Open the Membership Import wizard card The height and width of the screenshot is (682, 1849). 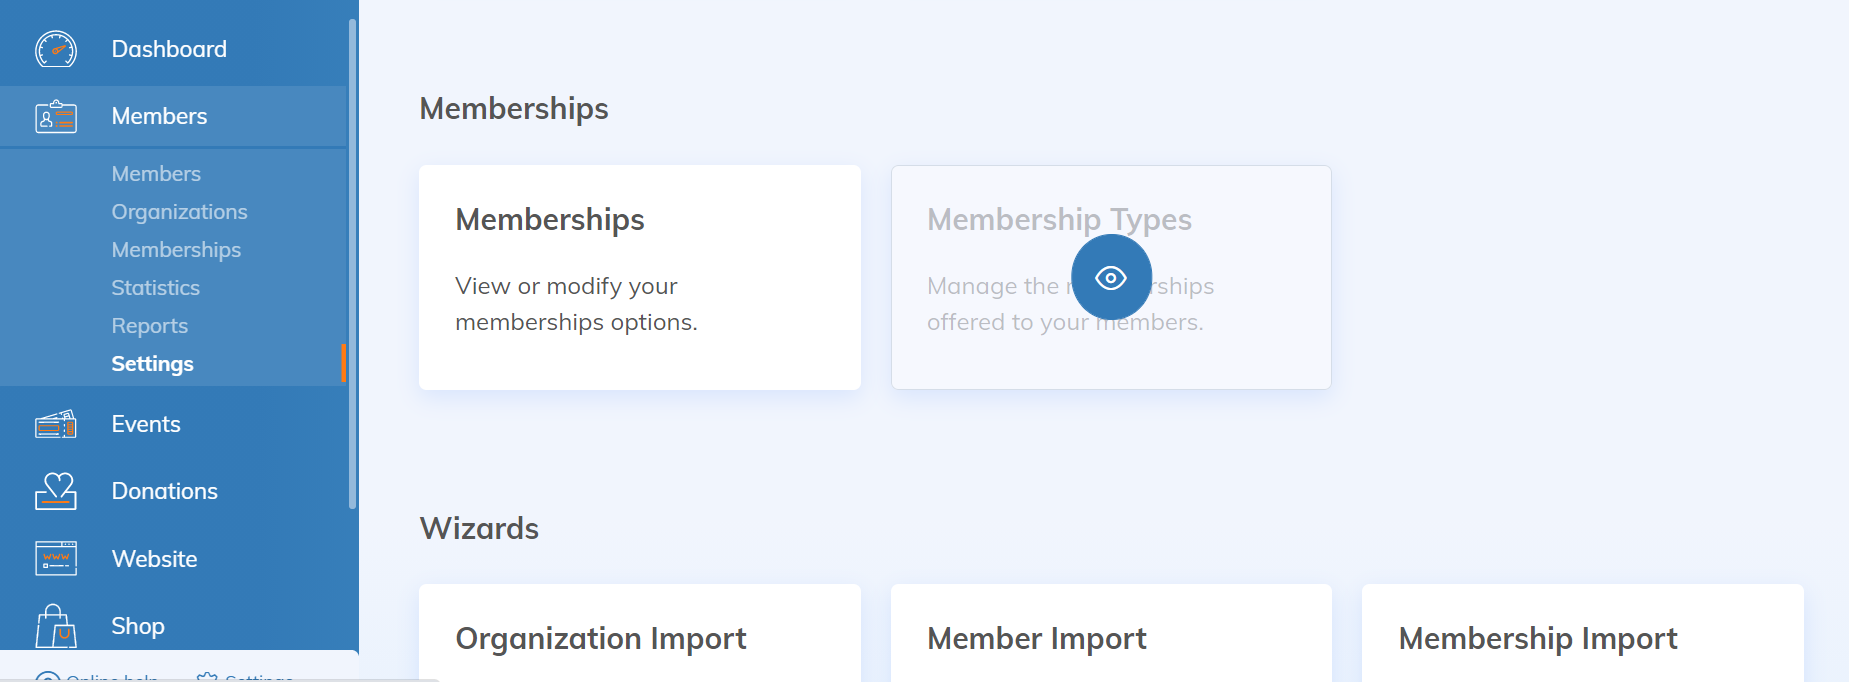pos(1581,637)
